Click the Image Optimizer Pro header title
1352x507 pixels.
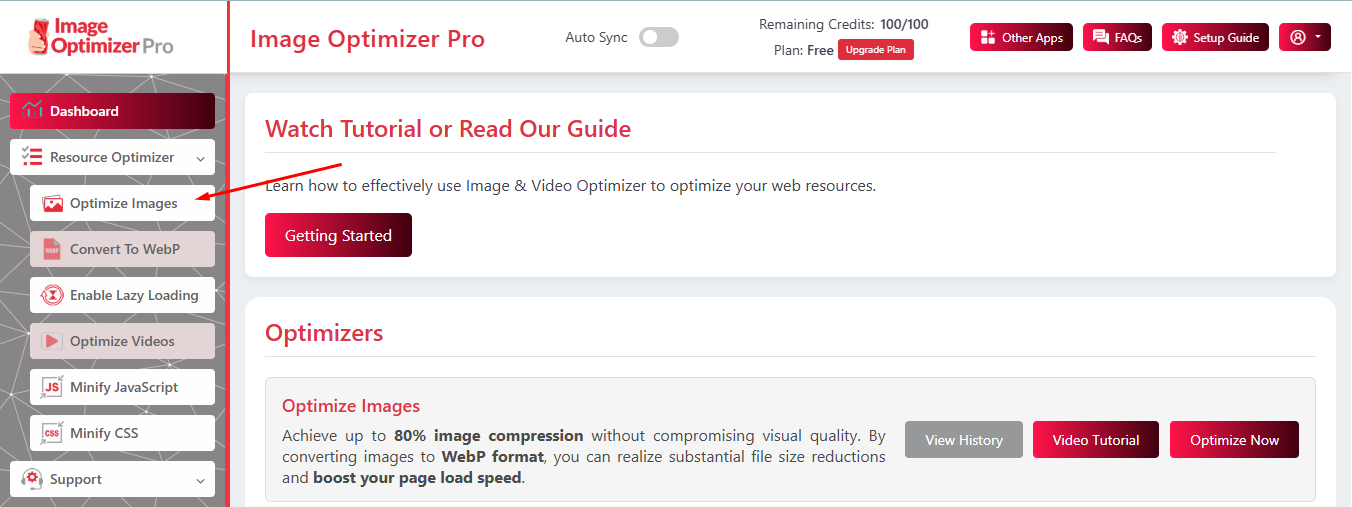pos(367,39)
